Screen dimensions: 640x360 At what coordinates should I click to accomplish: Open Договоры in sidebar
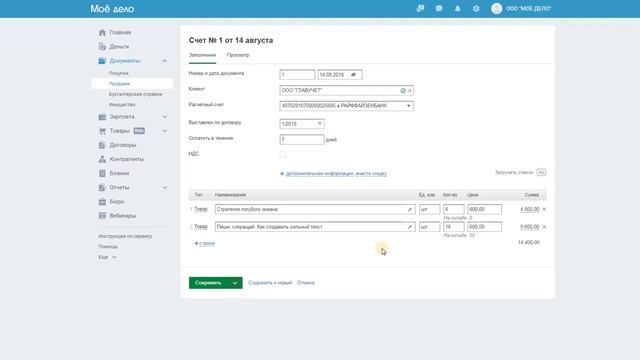122,145
